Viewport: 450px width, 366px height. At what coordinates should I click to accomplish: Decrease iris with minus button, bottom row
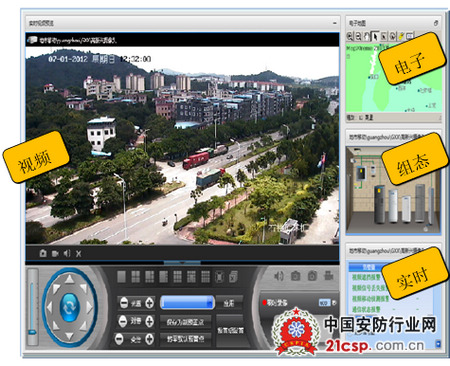(119, 339)
